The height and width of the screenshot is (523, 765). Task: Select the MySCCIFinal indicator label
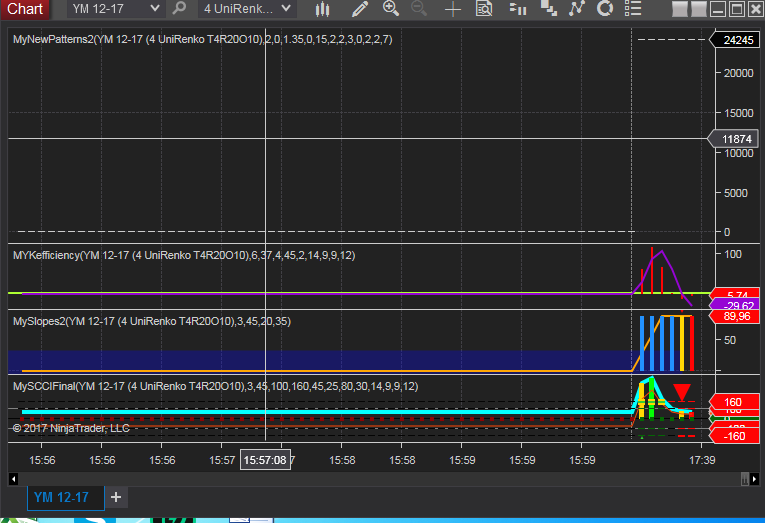pos(215,386)
